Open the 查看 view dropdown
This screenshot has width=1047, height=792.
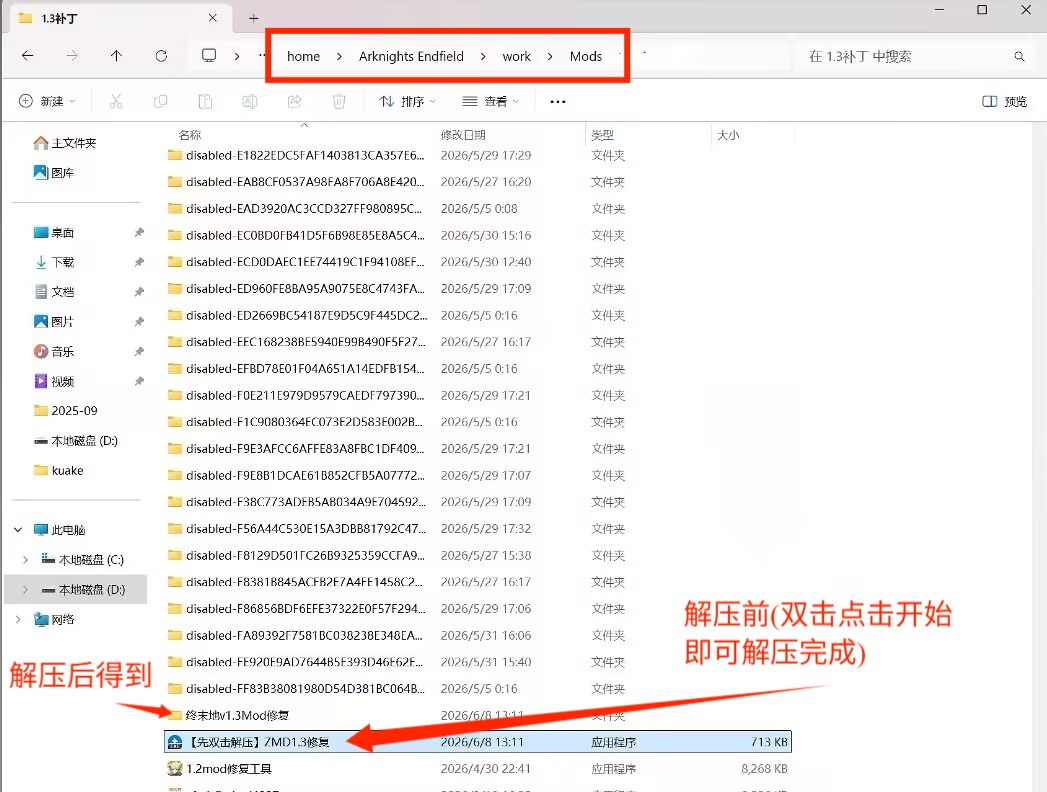pyautogui.click(x=490, y=102)
